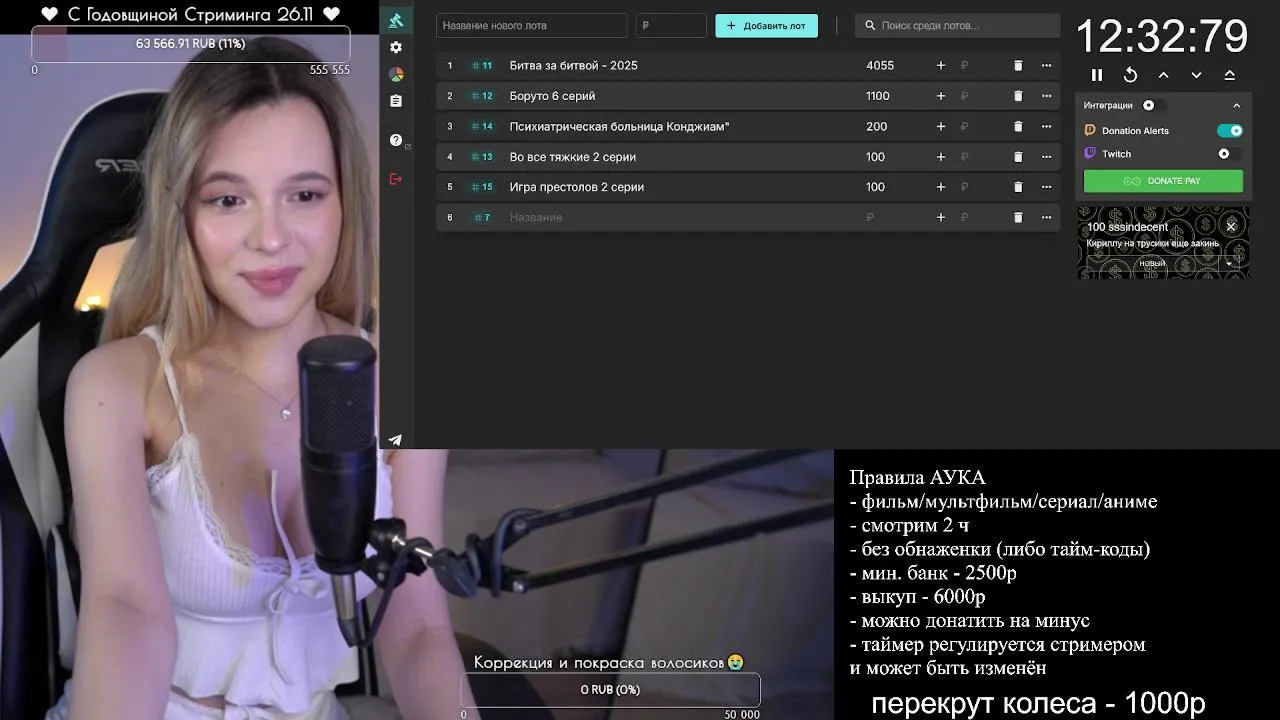
Task: Open more options for 'Боруто 6 серий'
Action: (1046, 96)
